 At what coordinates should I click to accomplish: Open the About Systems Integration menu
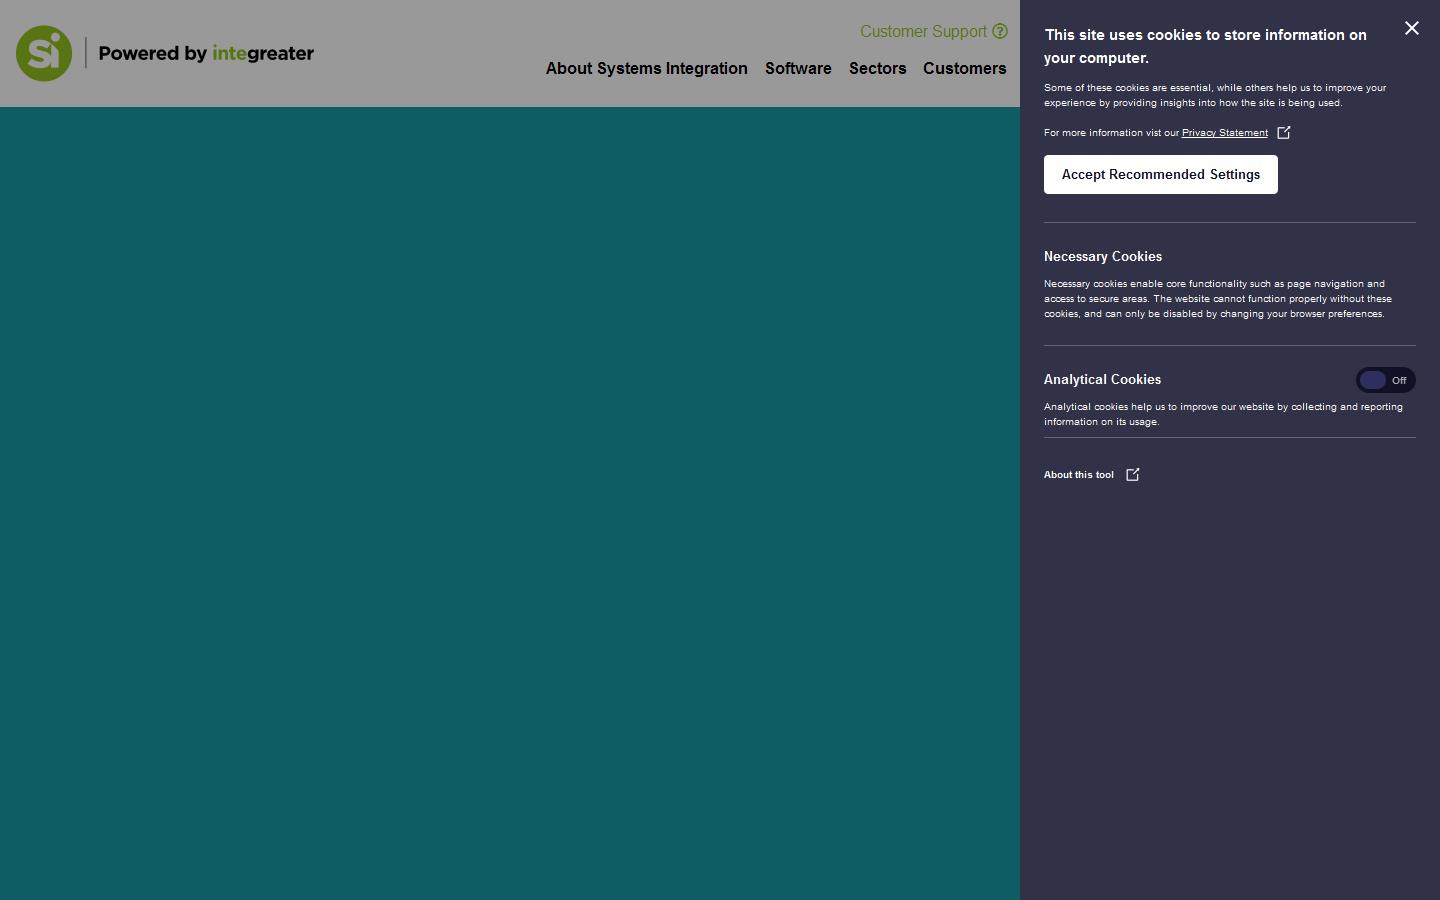[646, 69]
